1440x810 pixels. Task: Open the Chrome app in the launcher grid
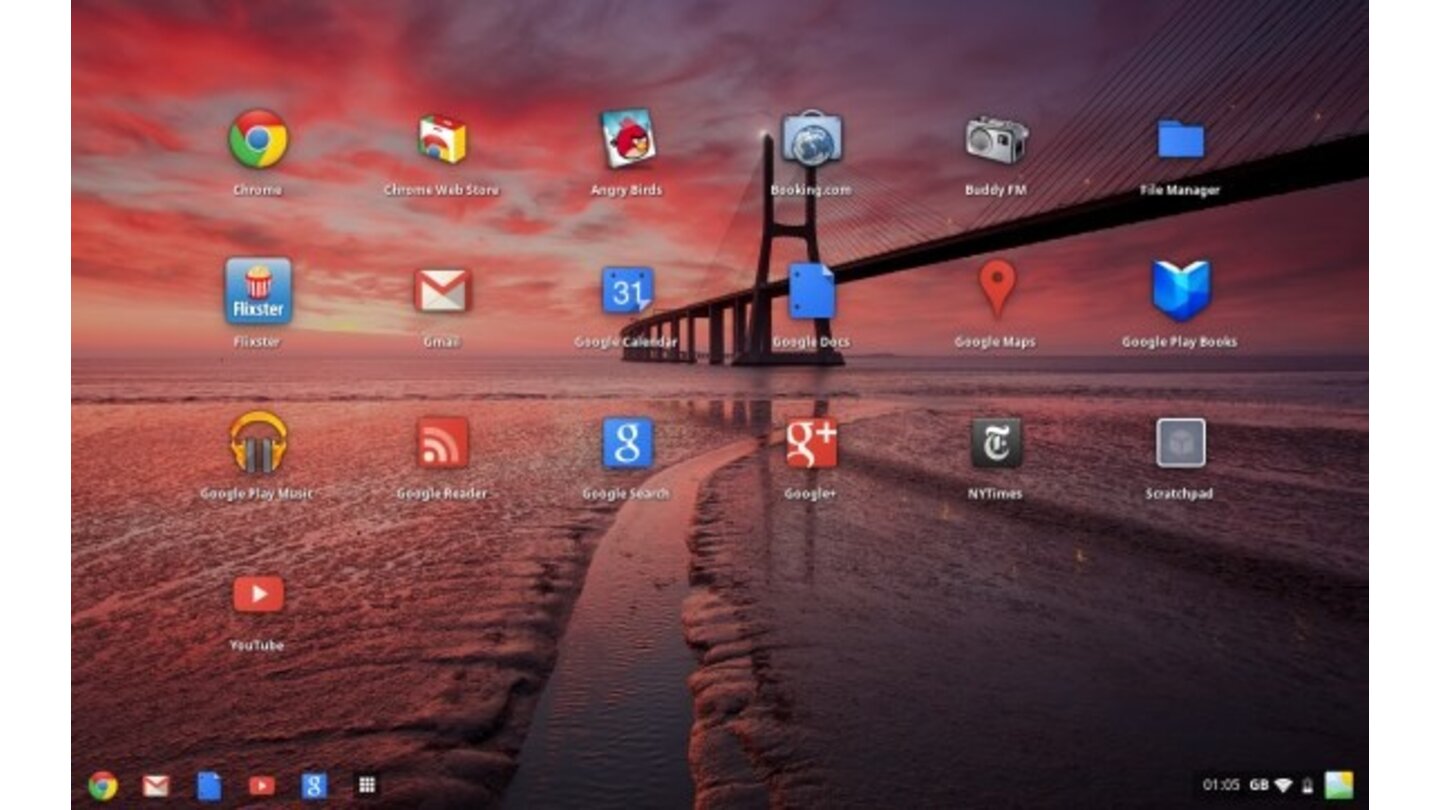tap(258, 139)
